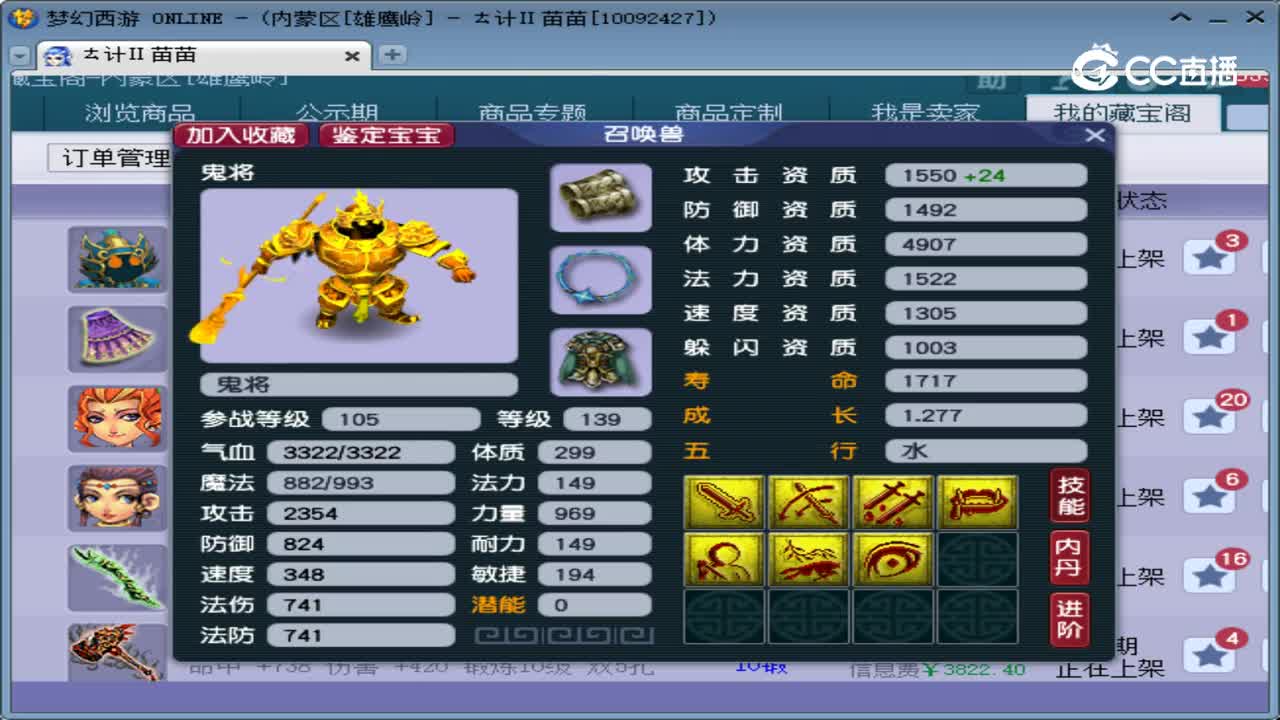Select the fourth skill icon in first row
This screenshot has height=720, width=1280.
pos(978,502)
